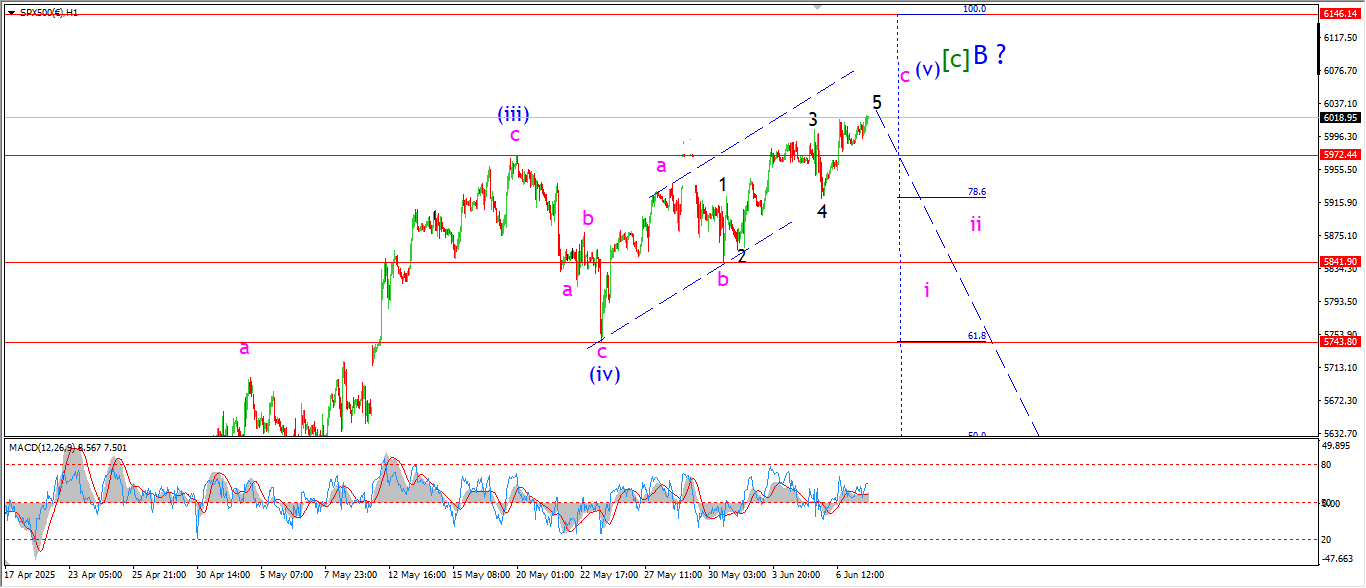Click the gray chart shift marker at top
This screenshot has height=588, width=1366.
pyautogui.click(x=818, y=7)
